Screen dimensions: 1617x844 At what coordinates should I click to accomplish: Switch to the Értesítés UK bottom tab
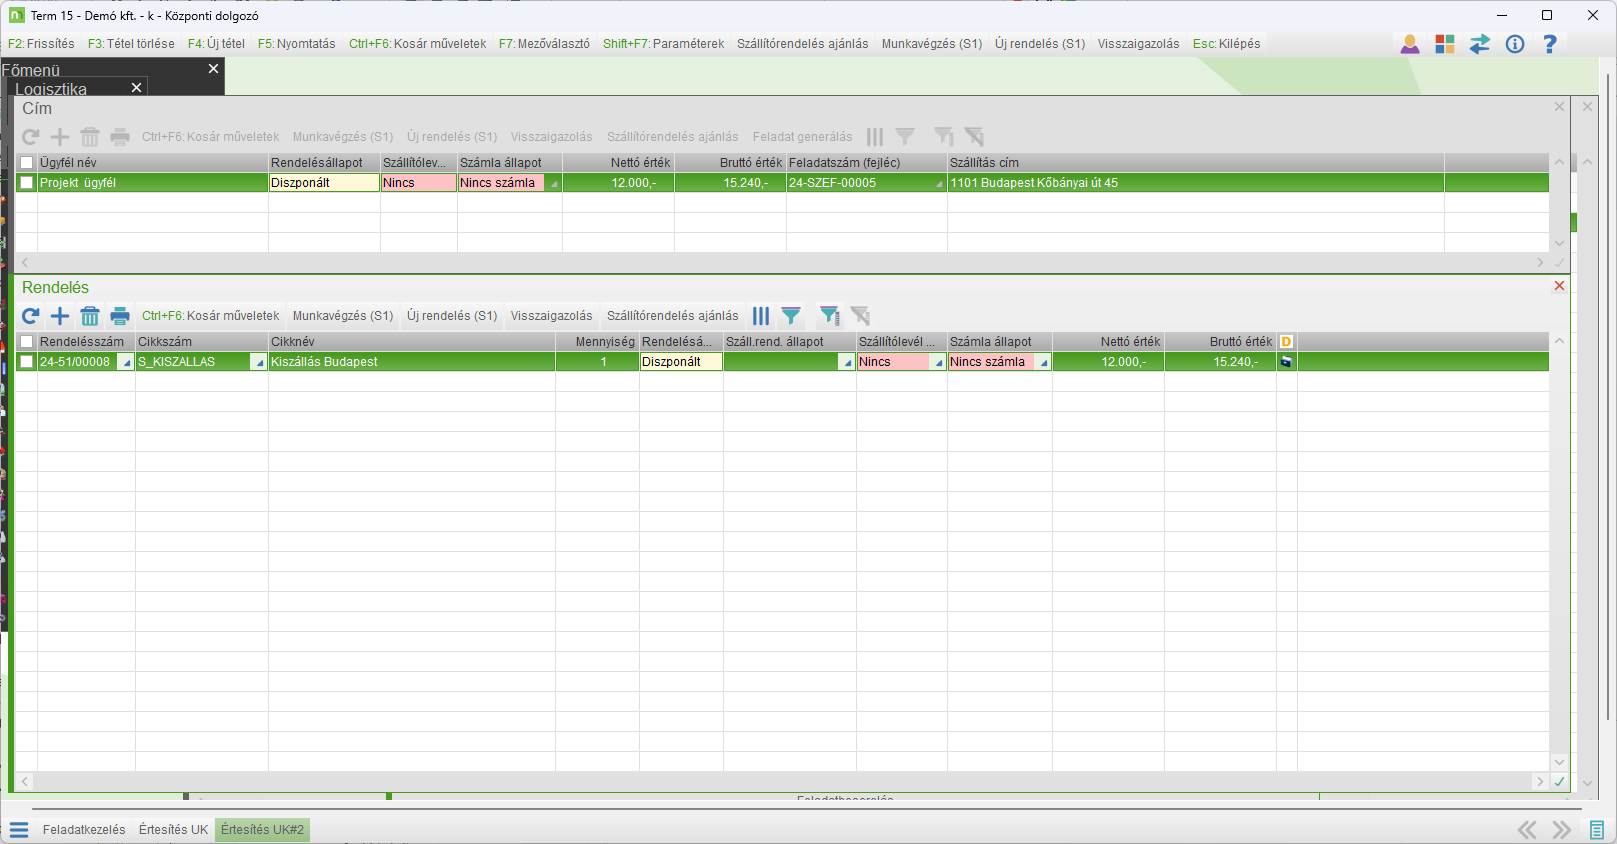tap(174, 830)
